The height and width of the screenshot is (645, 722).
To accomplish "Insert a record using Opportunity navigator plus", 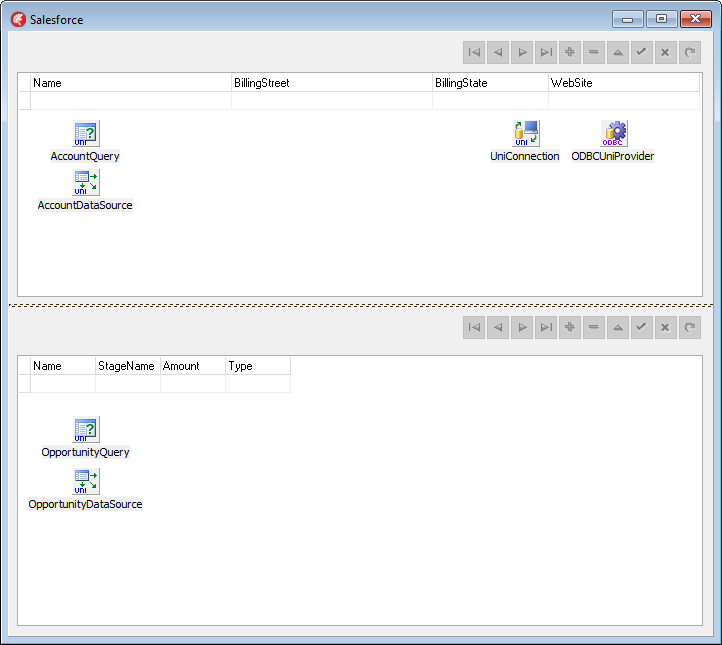I will pos(570,327).
